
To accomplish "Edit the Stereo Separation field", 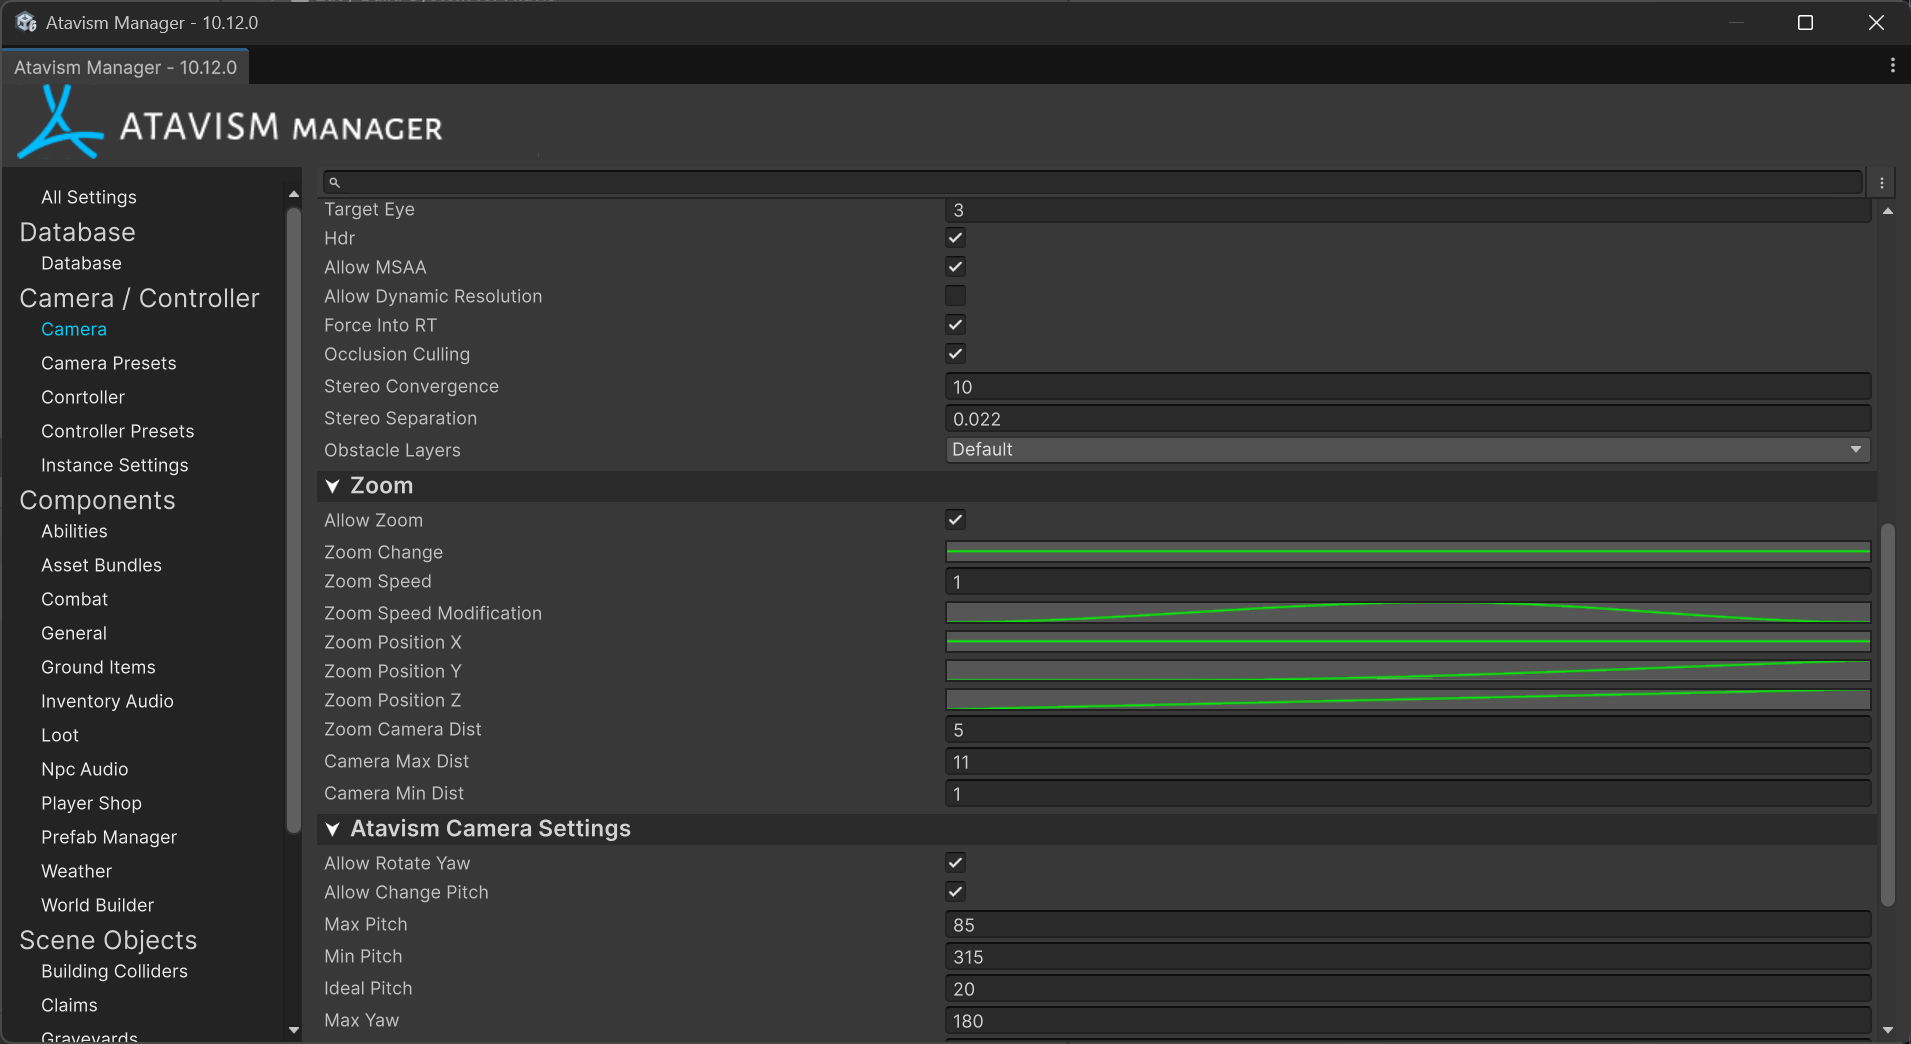I will click(x=1408, y=419).
